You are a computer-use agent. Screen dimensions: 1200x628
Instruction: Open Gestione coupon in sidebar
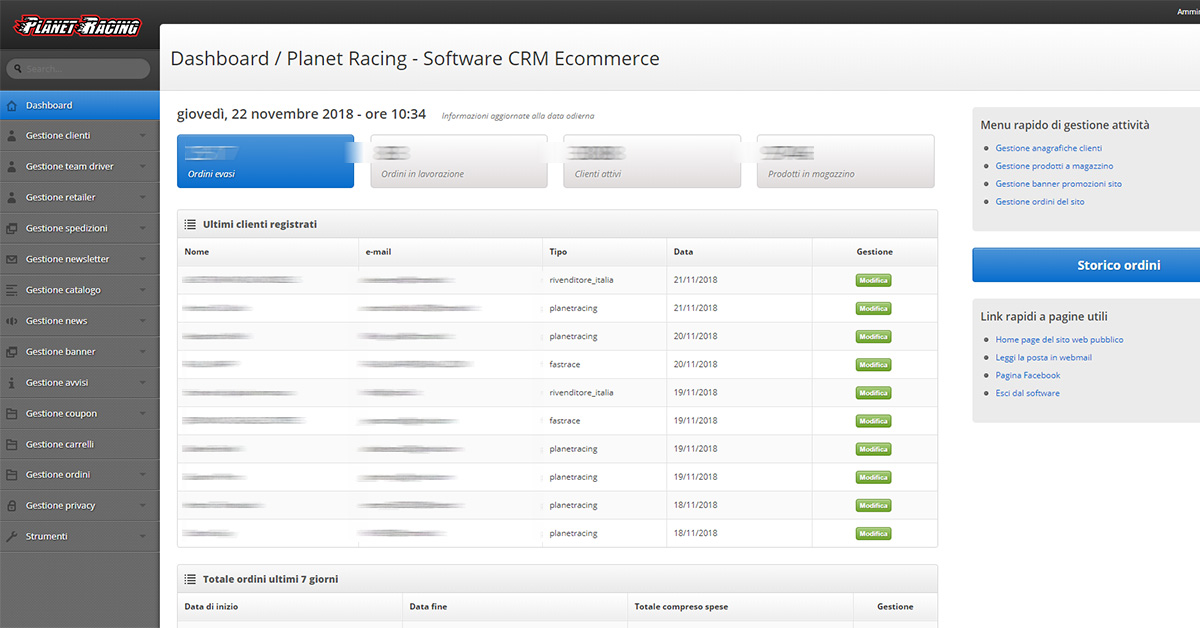tap(80, 413)
